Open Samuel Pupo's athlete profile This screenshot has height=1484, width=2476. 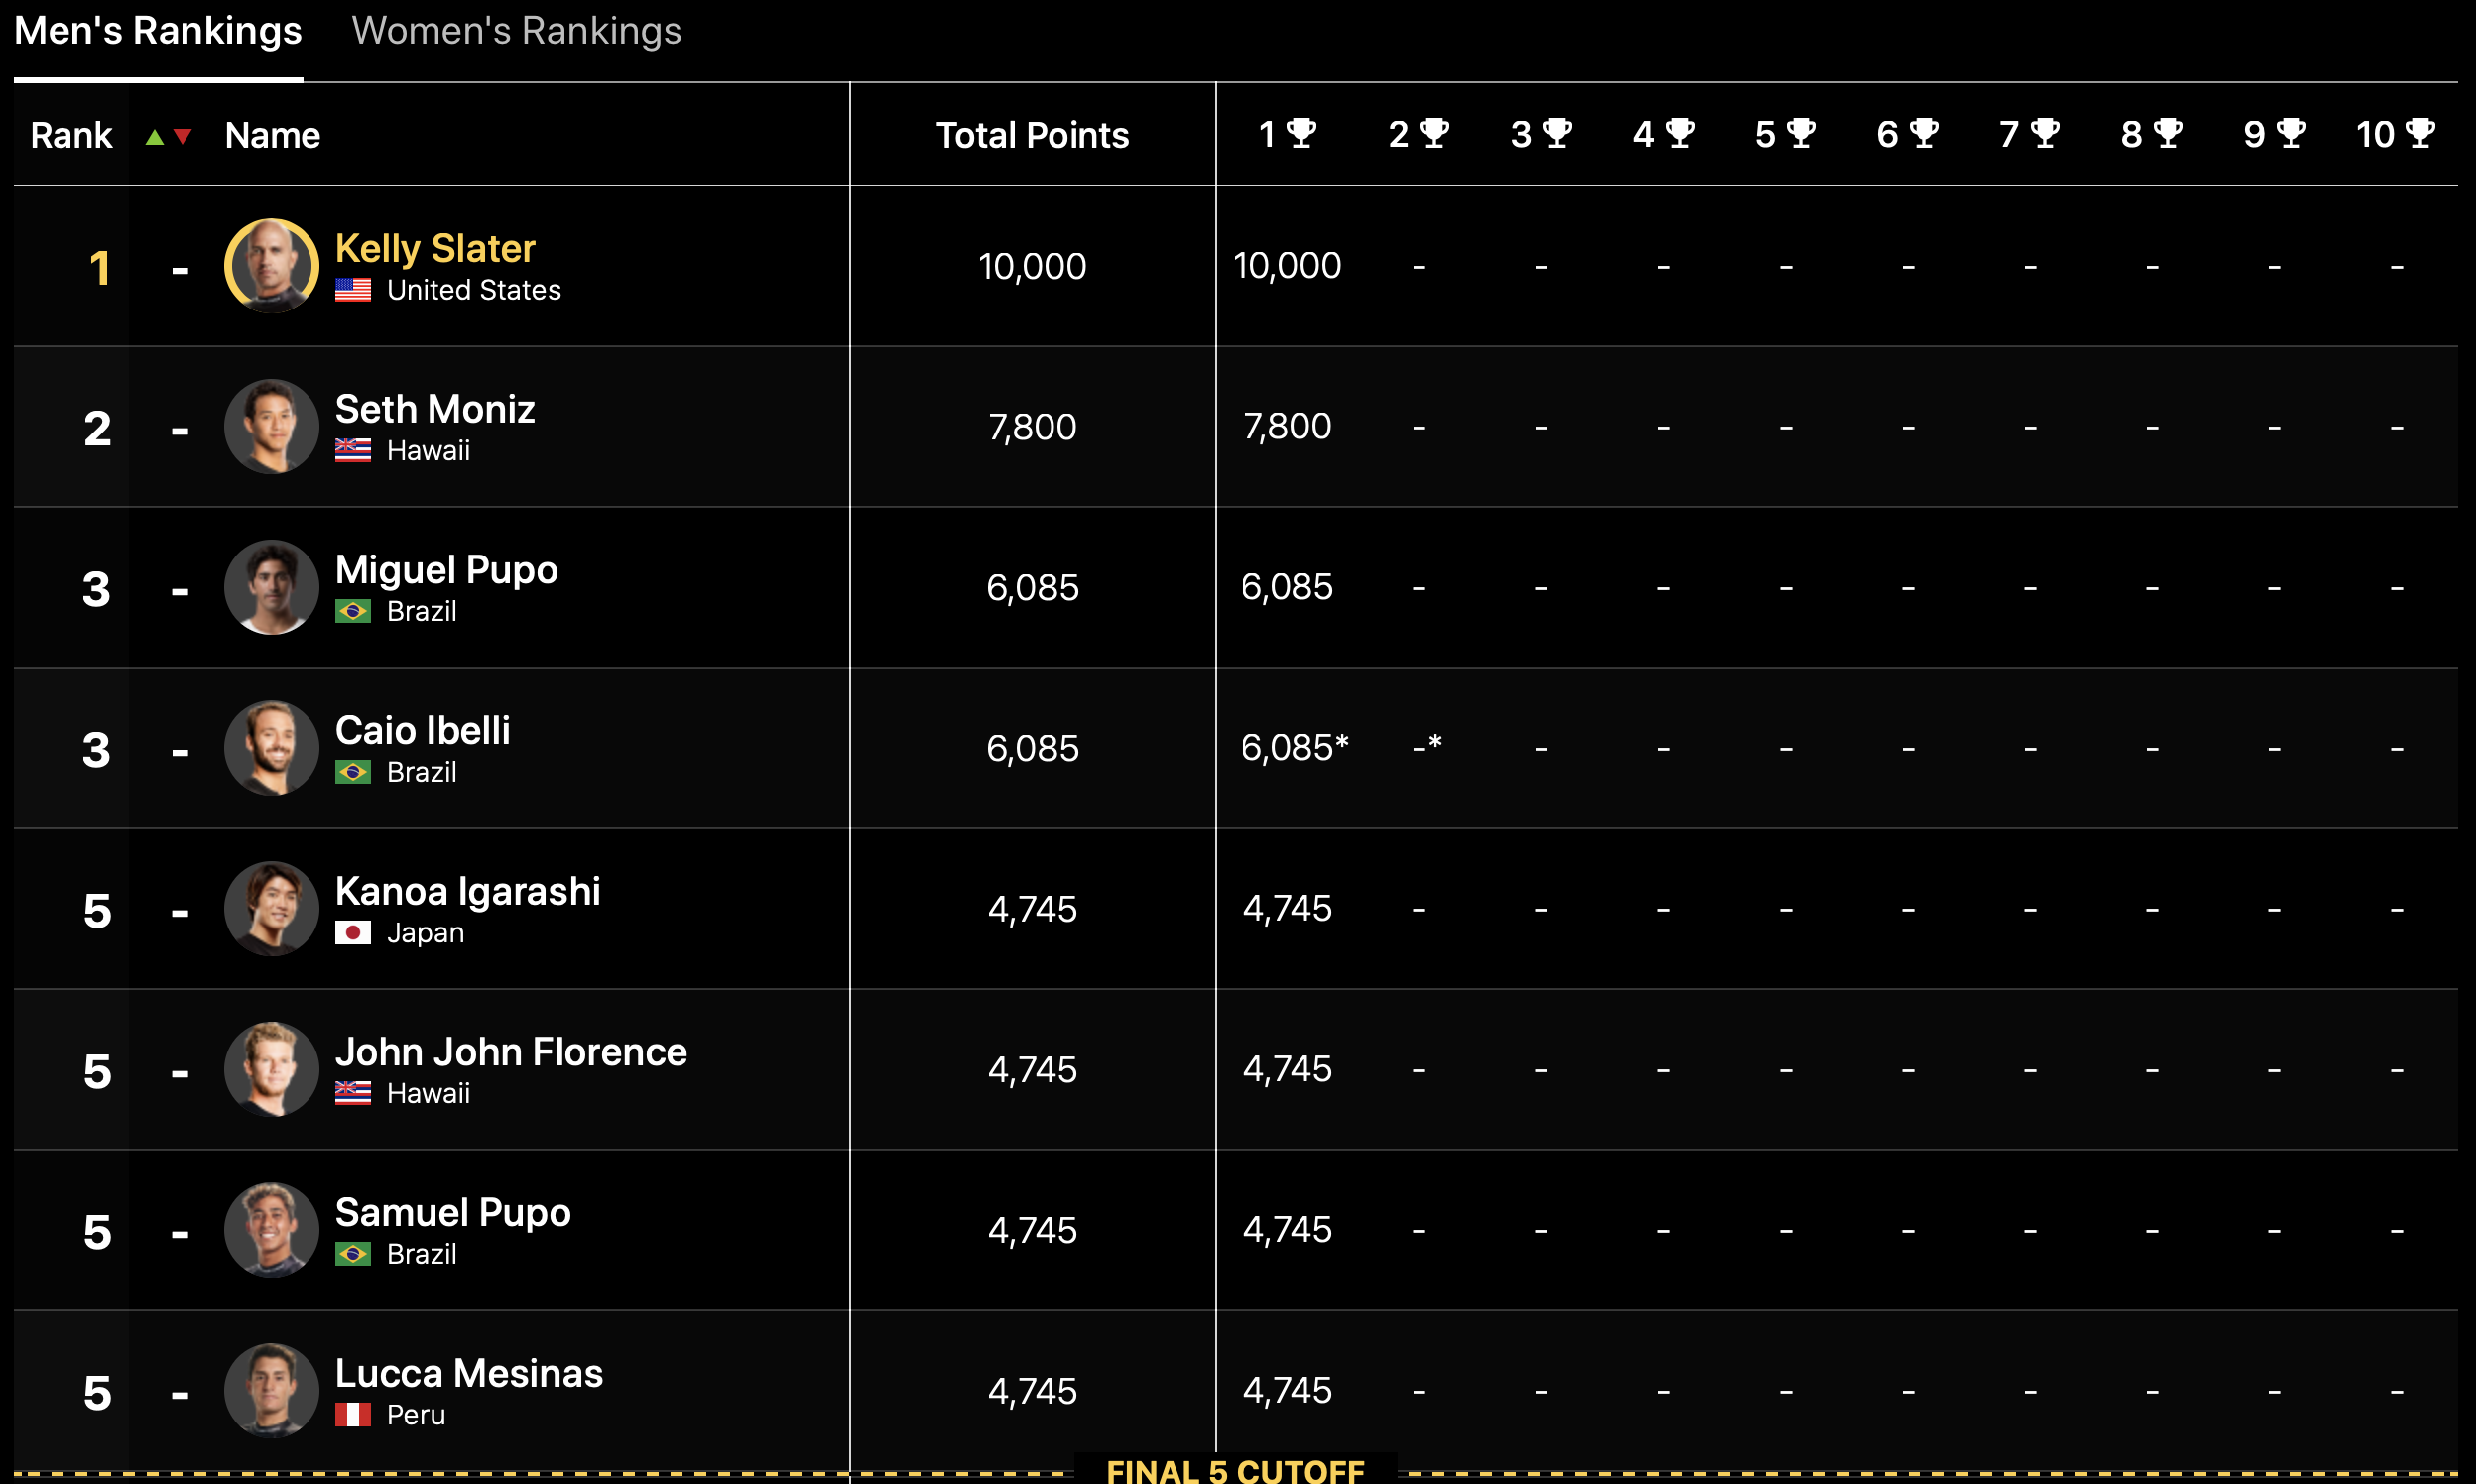click(452, 1213)
